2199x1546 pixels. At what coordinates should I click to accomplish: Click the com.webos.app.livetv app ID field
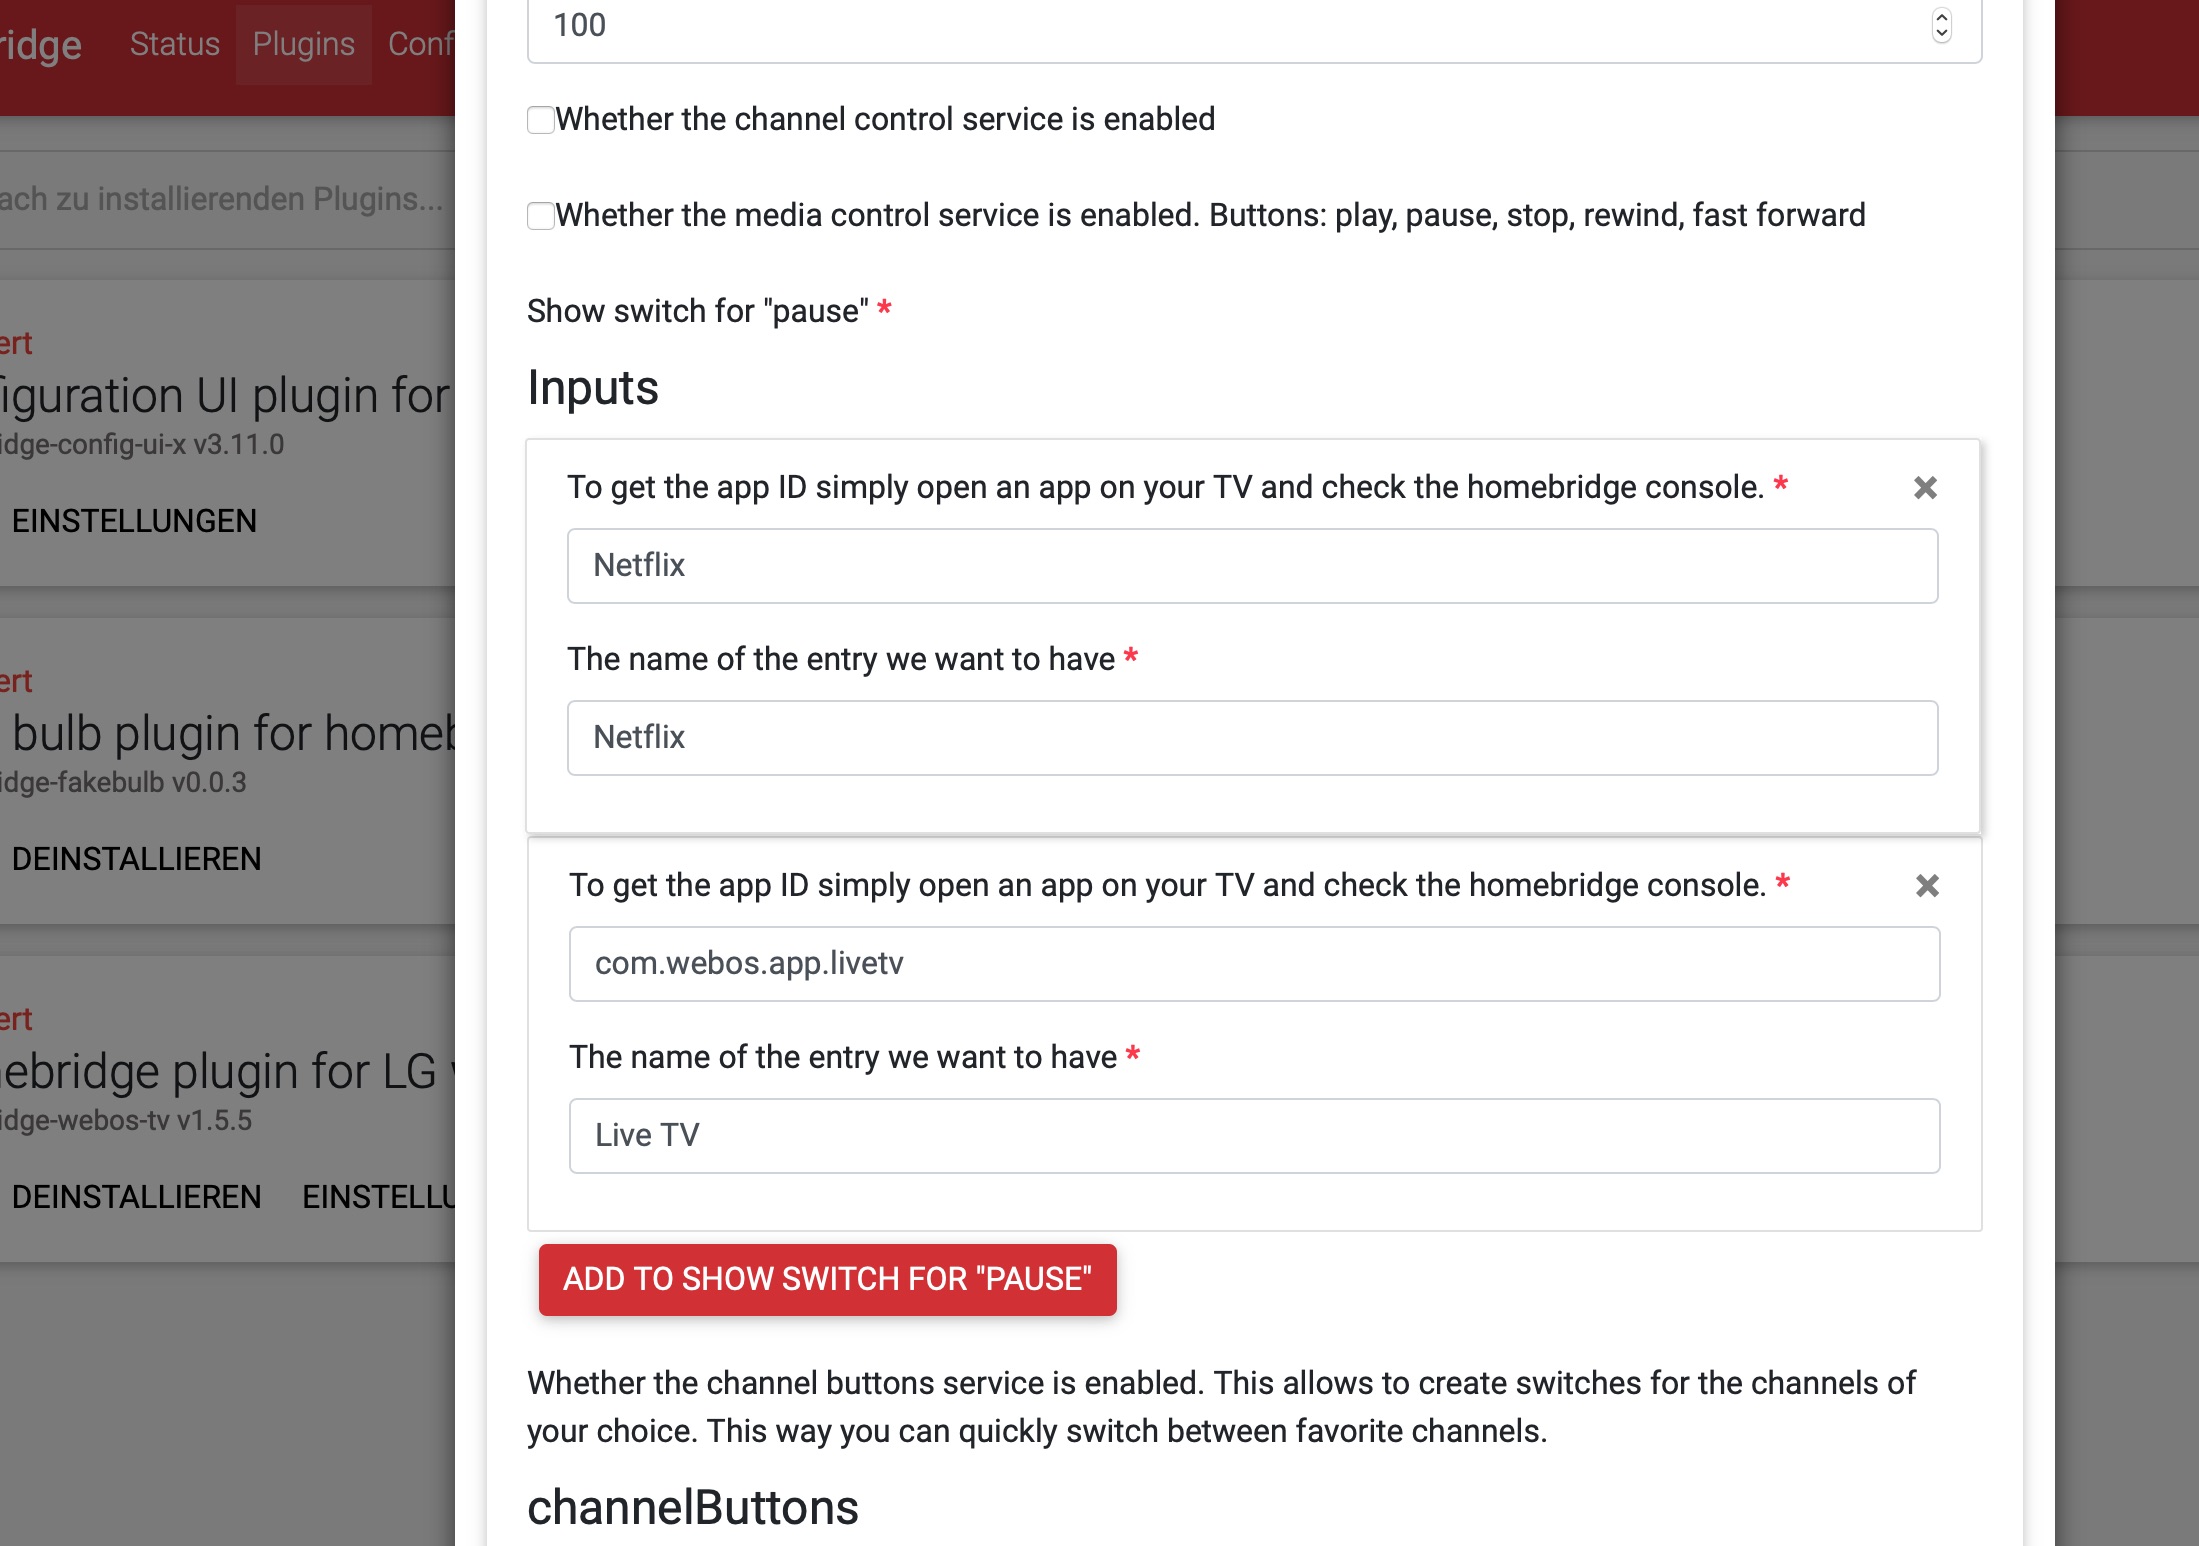tap(1254, 964)
